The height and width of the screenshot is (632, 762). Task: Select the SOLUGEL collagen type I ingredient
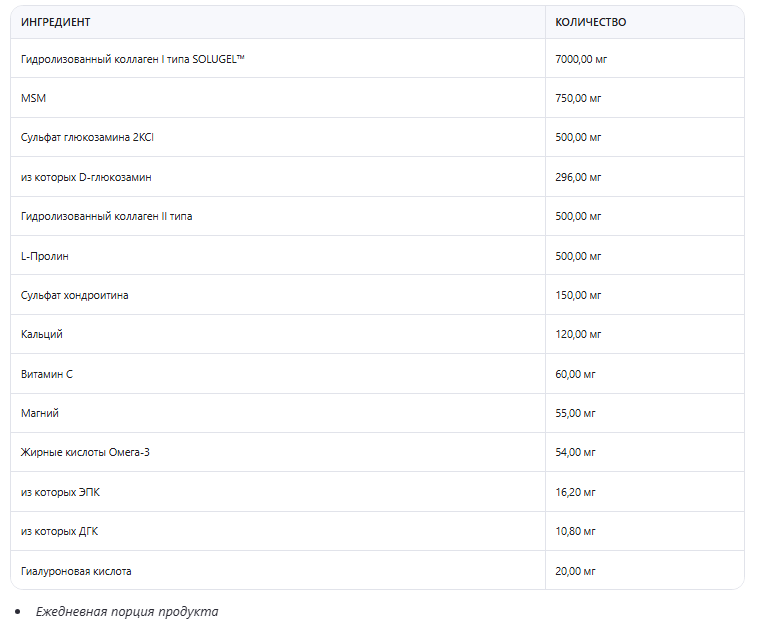tap(132, 59)
